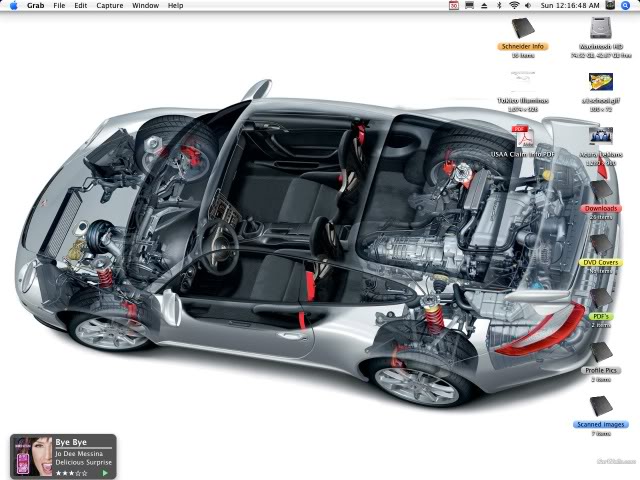640x480 pixels.
Task: Click the green PDF's label
Action: point(601,316)
